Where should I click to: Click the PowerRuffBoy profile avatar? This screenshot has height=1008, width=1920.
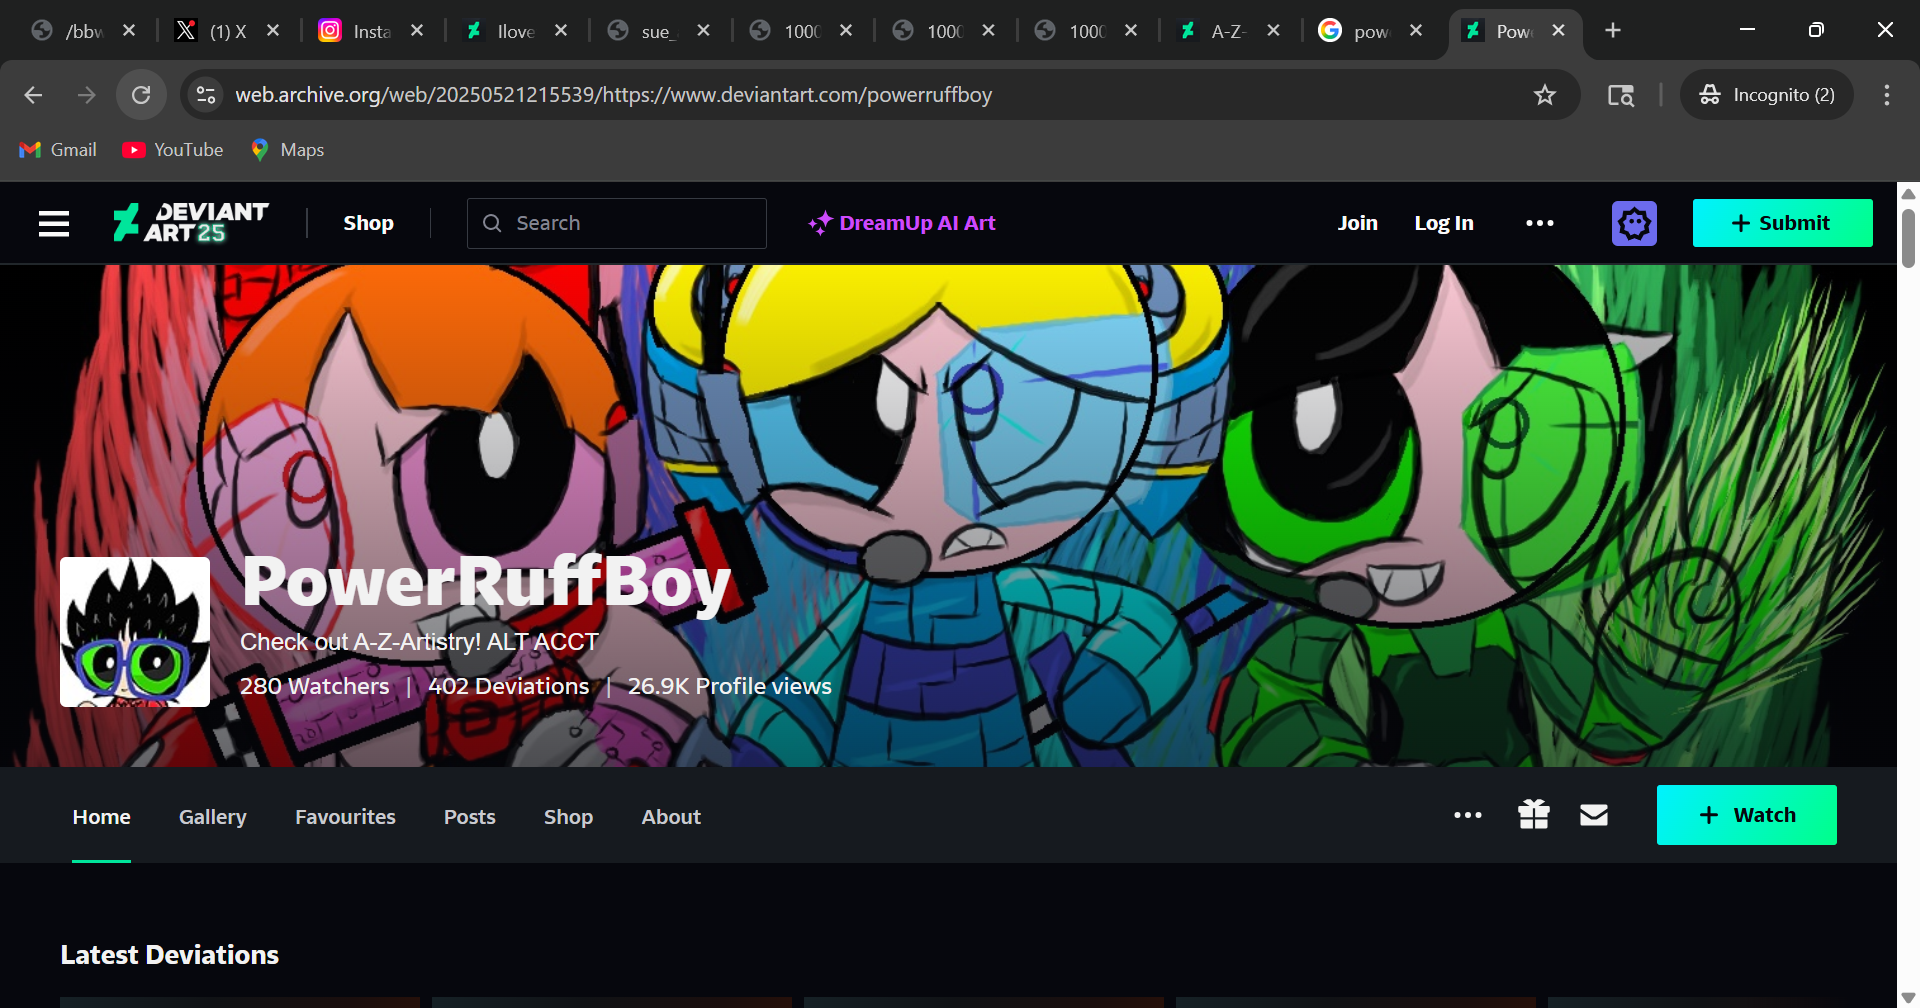pos(135,632)
